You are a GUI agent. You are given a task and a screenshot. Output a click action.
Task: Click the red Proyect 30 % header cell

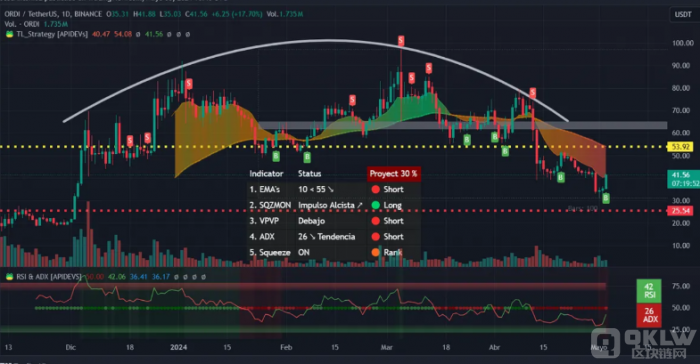point(393,174)
